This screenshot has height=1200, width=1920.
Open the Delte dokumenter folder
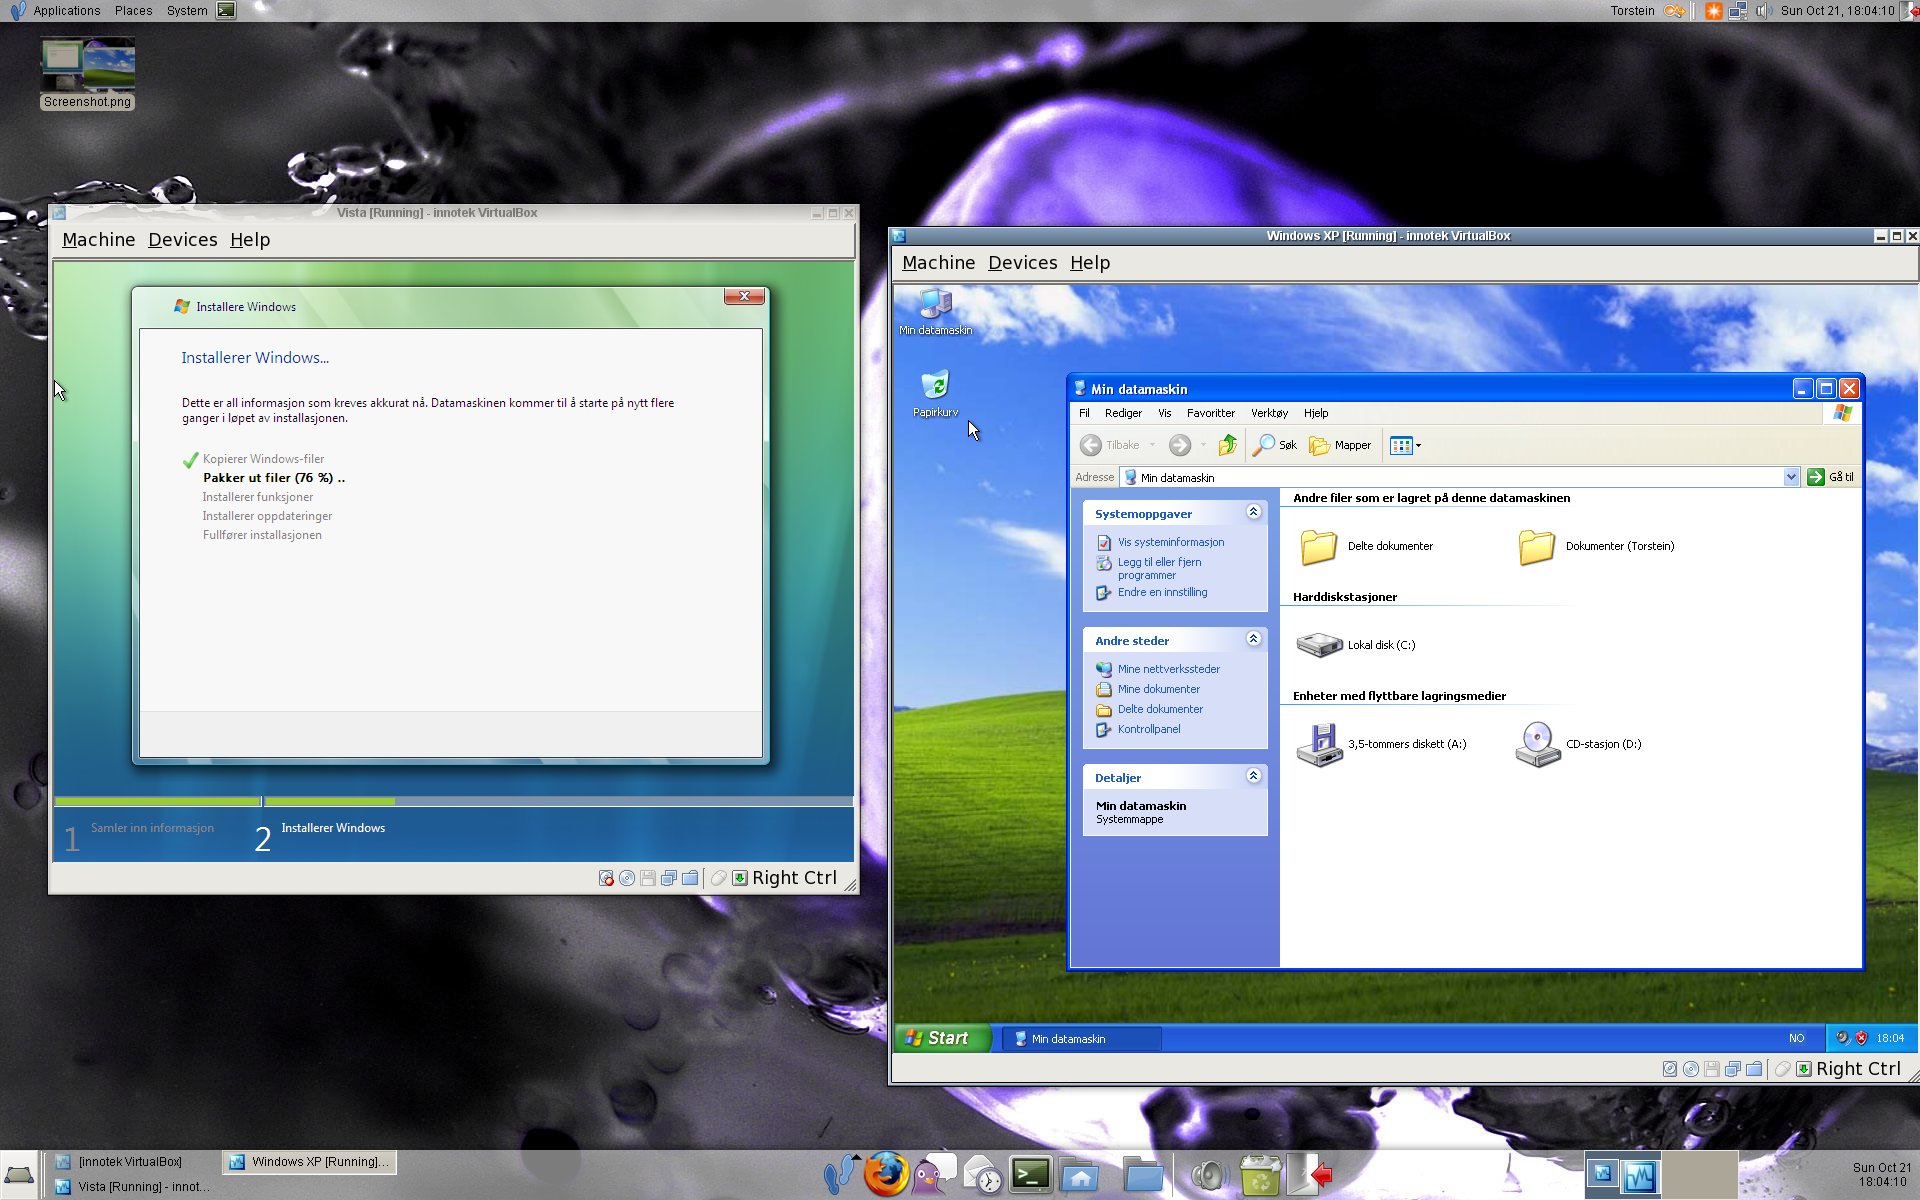pos(1366,546)
